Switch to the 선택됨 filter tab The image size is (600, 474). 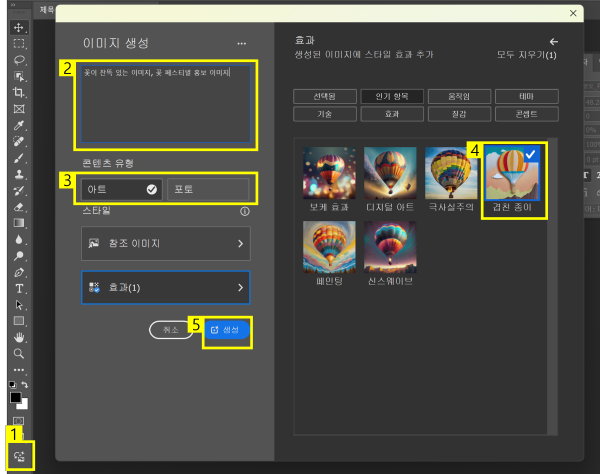(324, 96)
